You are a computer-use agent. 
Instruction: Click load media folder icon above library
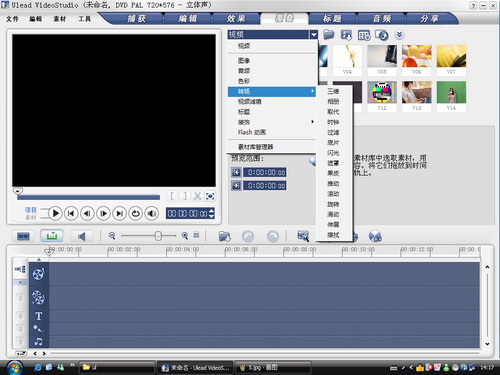[329, 35]
